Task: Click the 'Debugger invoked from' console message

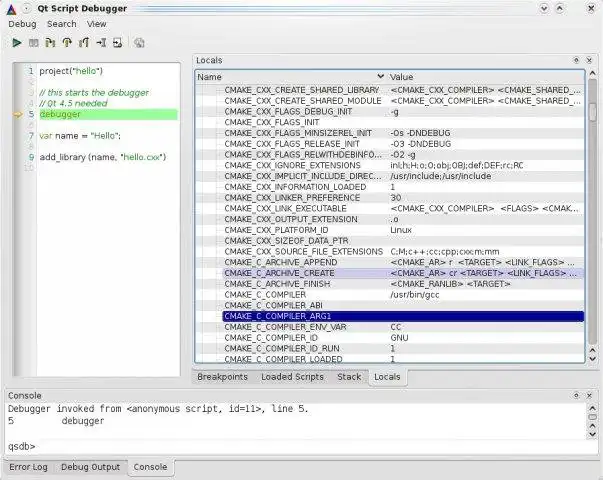Action: 158,408
